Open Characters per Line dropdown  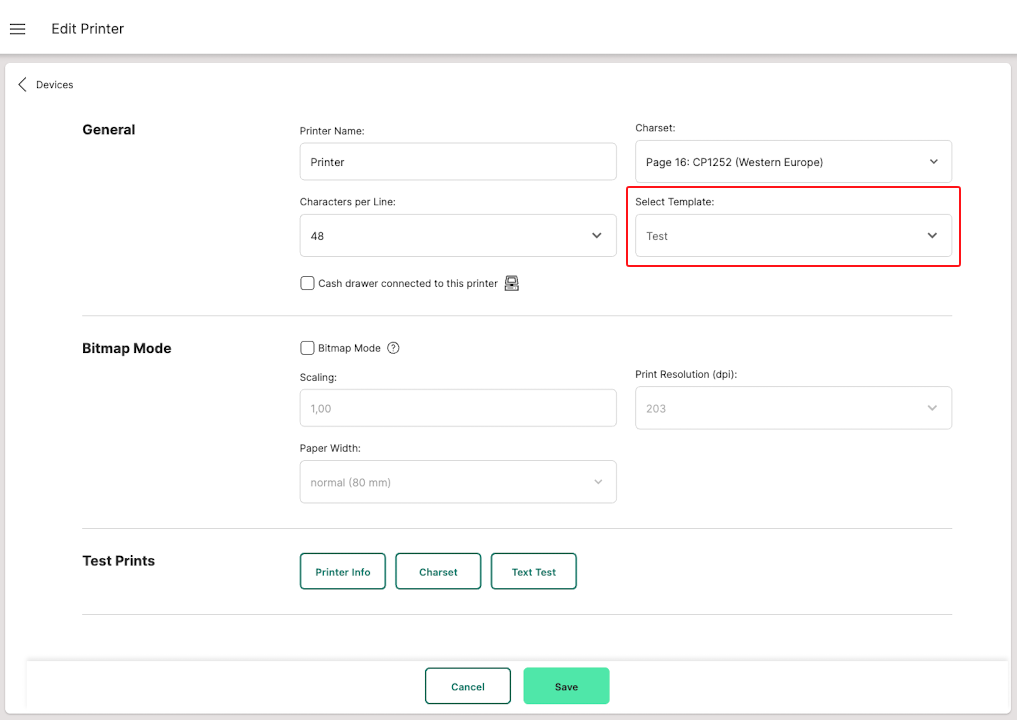click(457, 236)
